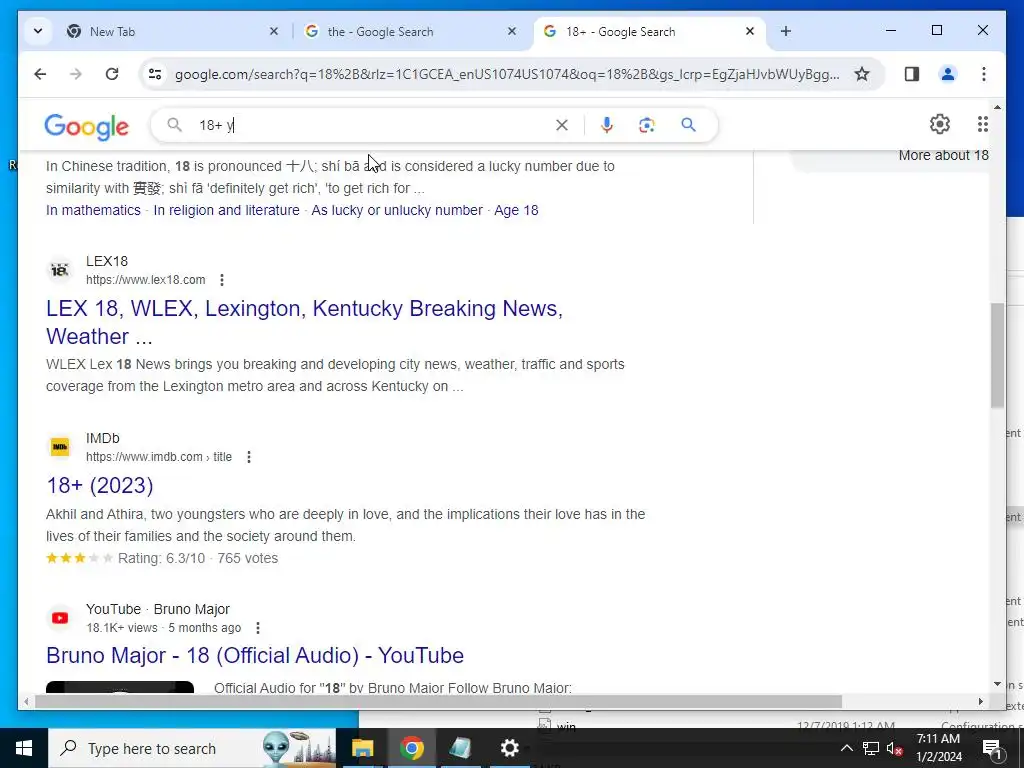Open the LEX 18 WLEX Lexington result
This screenshot has height=768, width=1024.
(x=304, y=322)
